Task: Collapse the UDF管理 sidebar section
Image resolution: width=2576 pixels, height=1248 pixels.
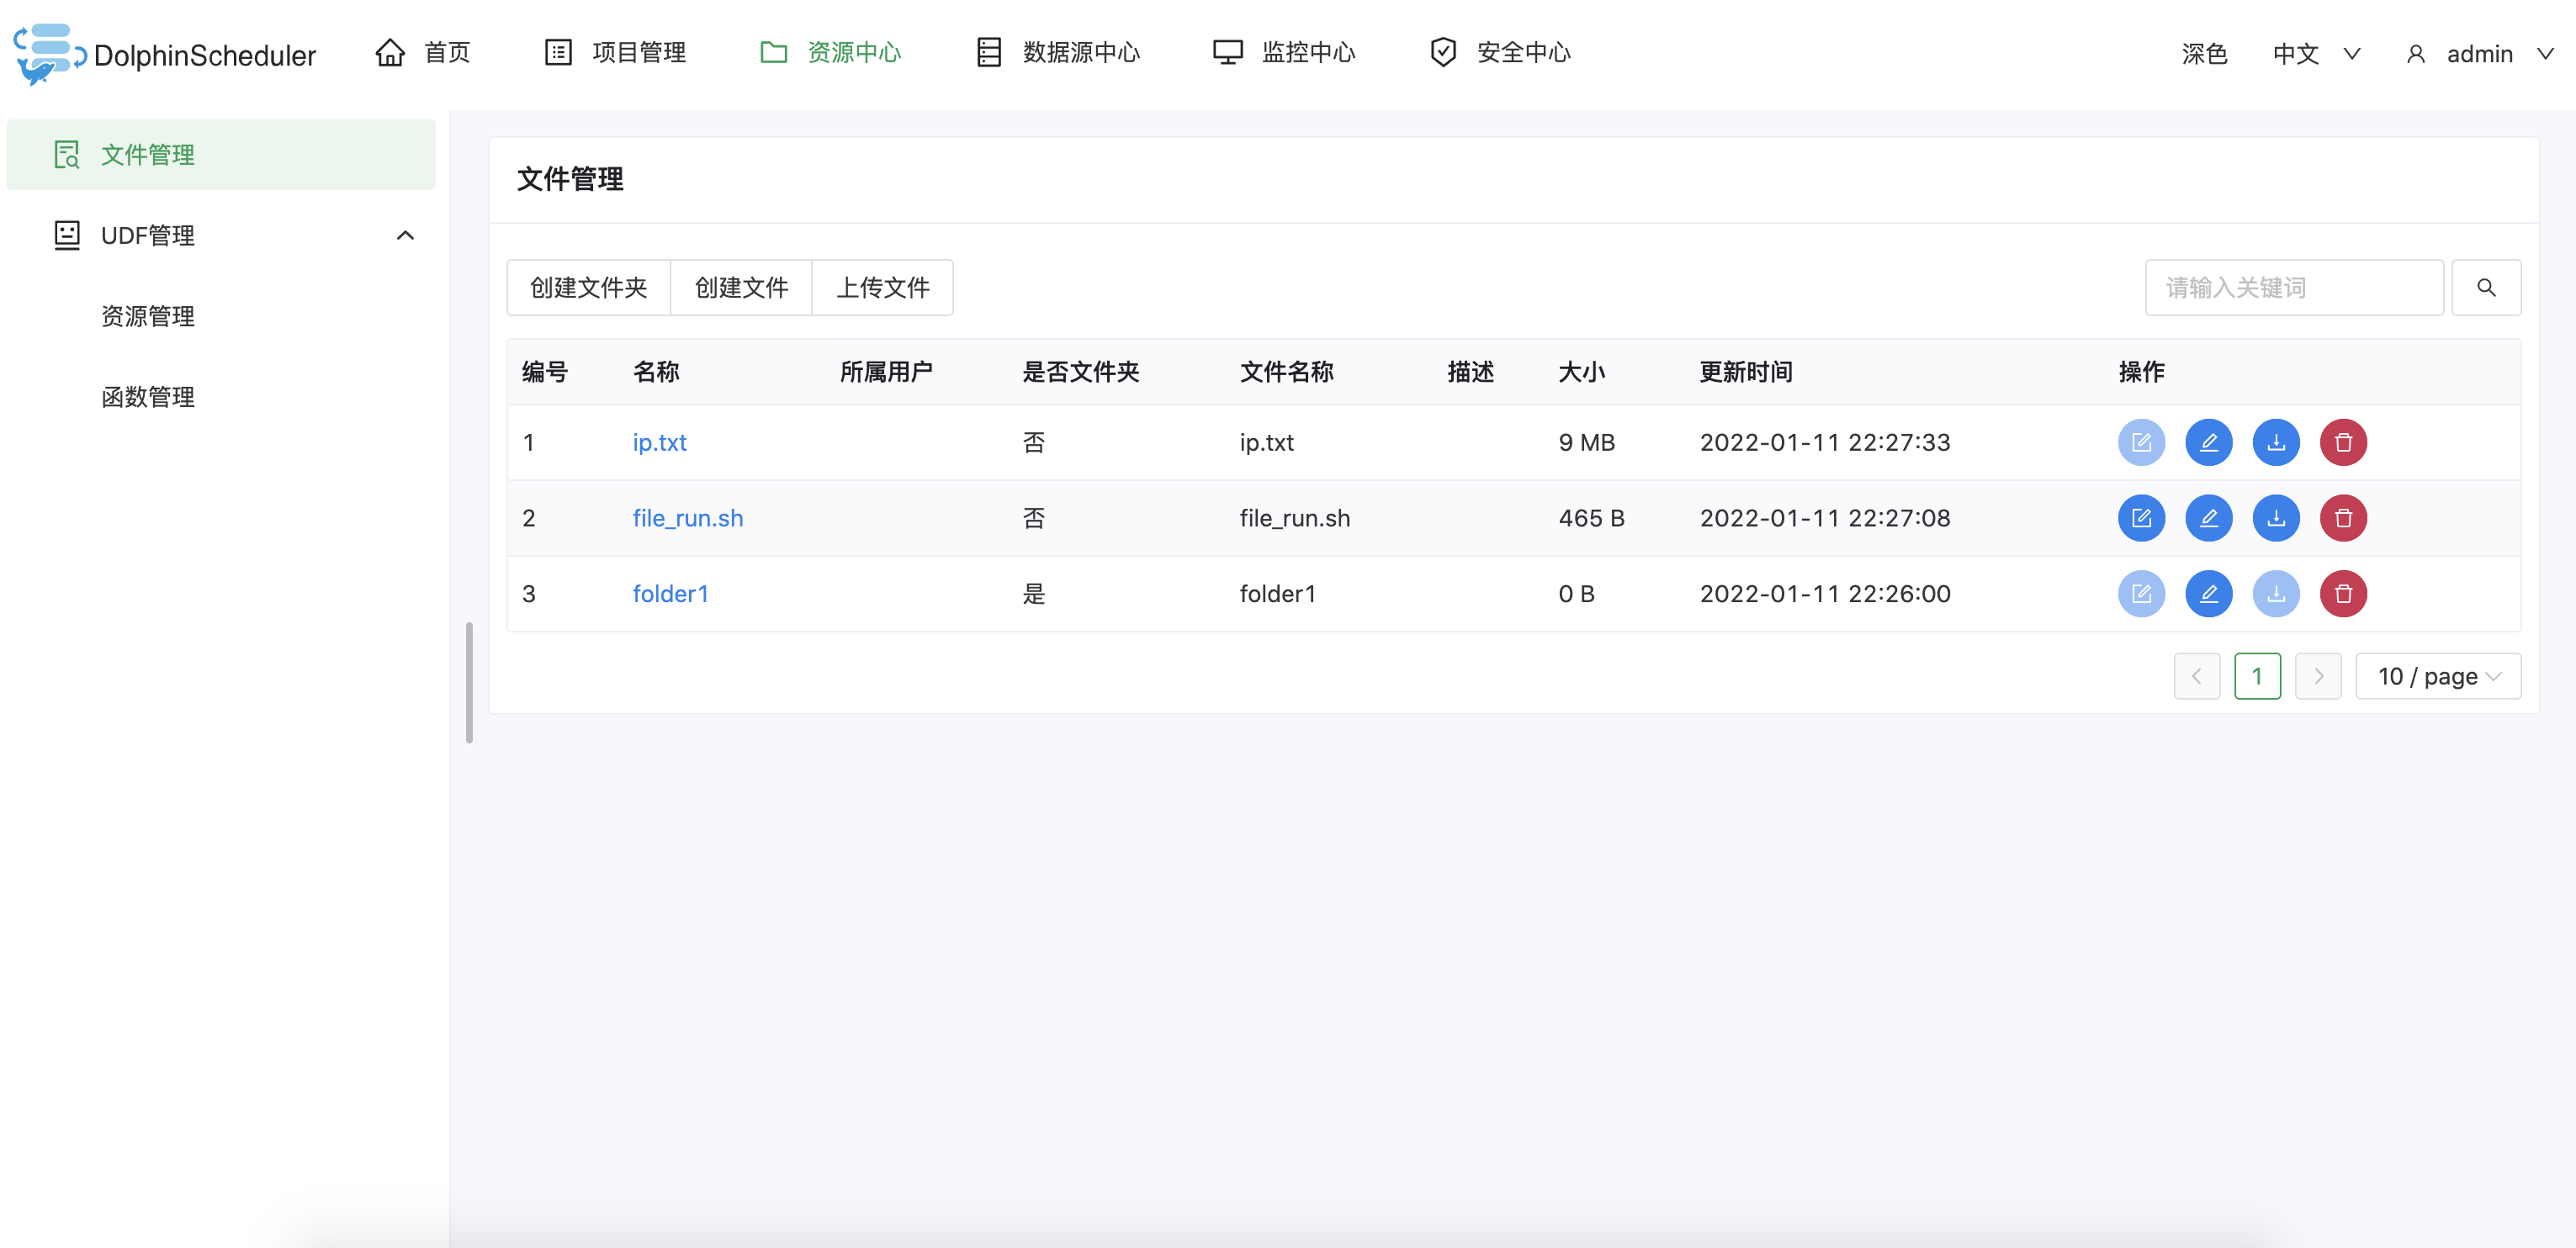Action: pos(404,236)
